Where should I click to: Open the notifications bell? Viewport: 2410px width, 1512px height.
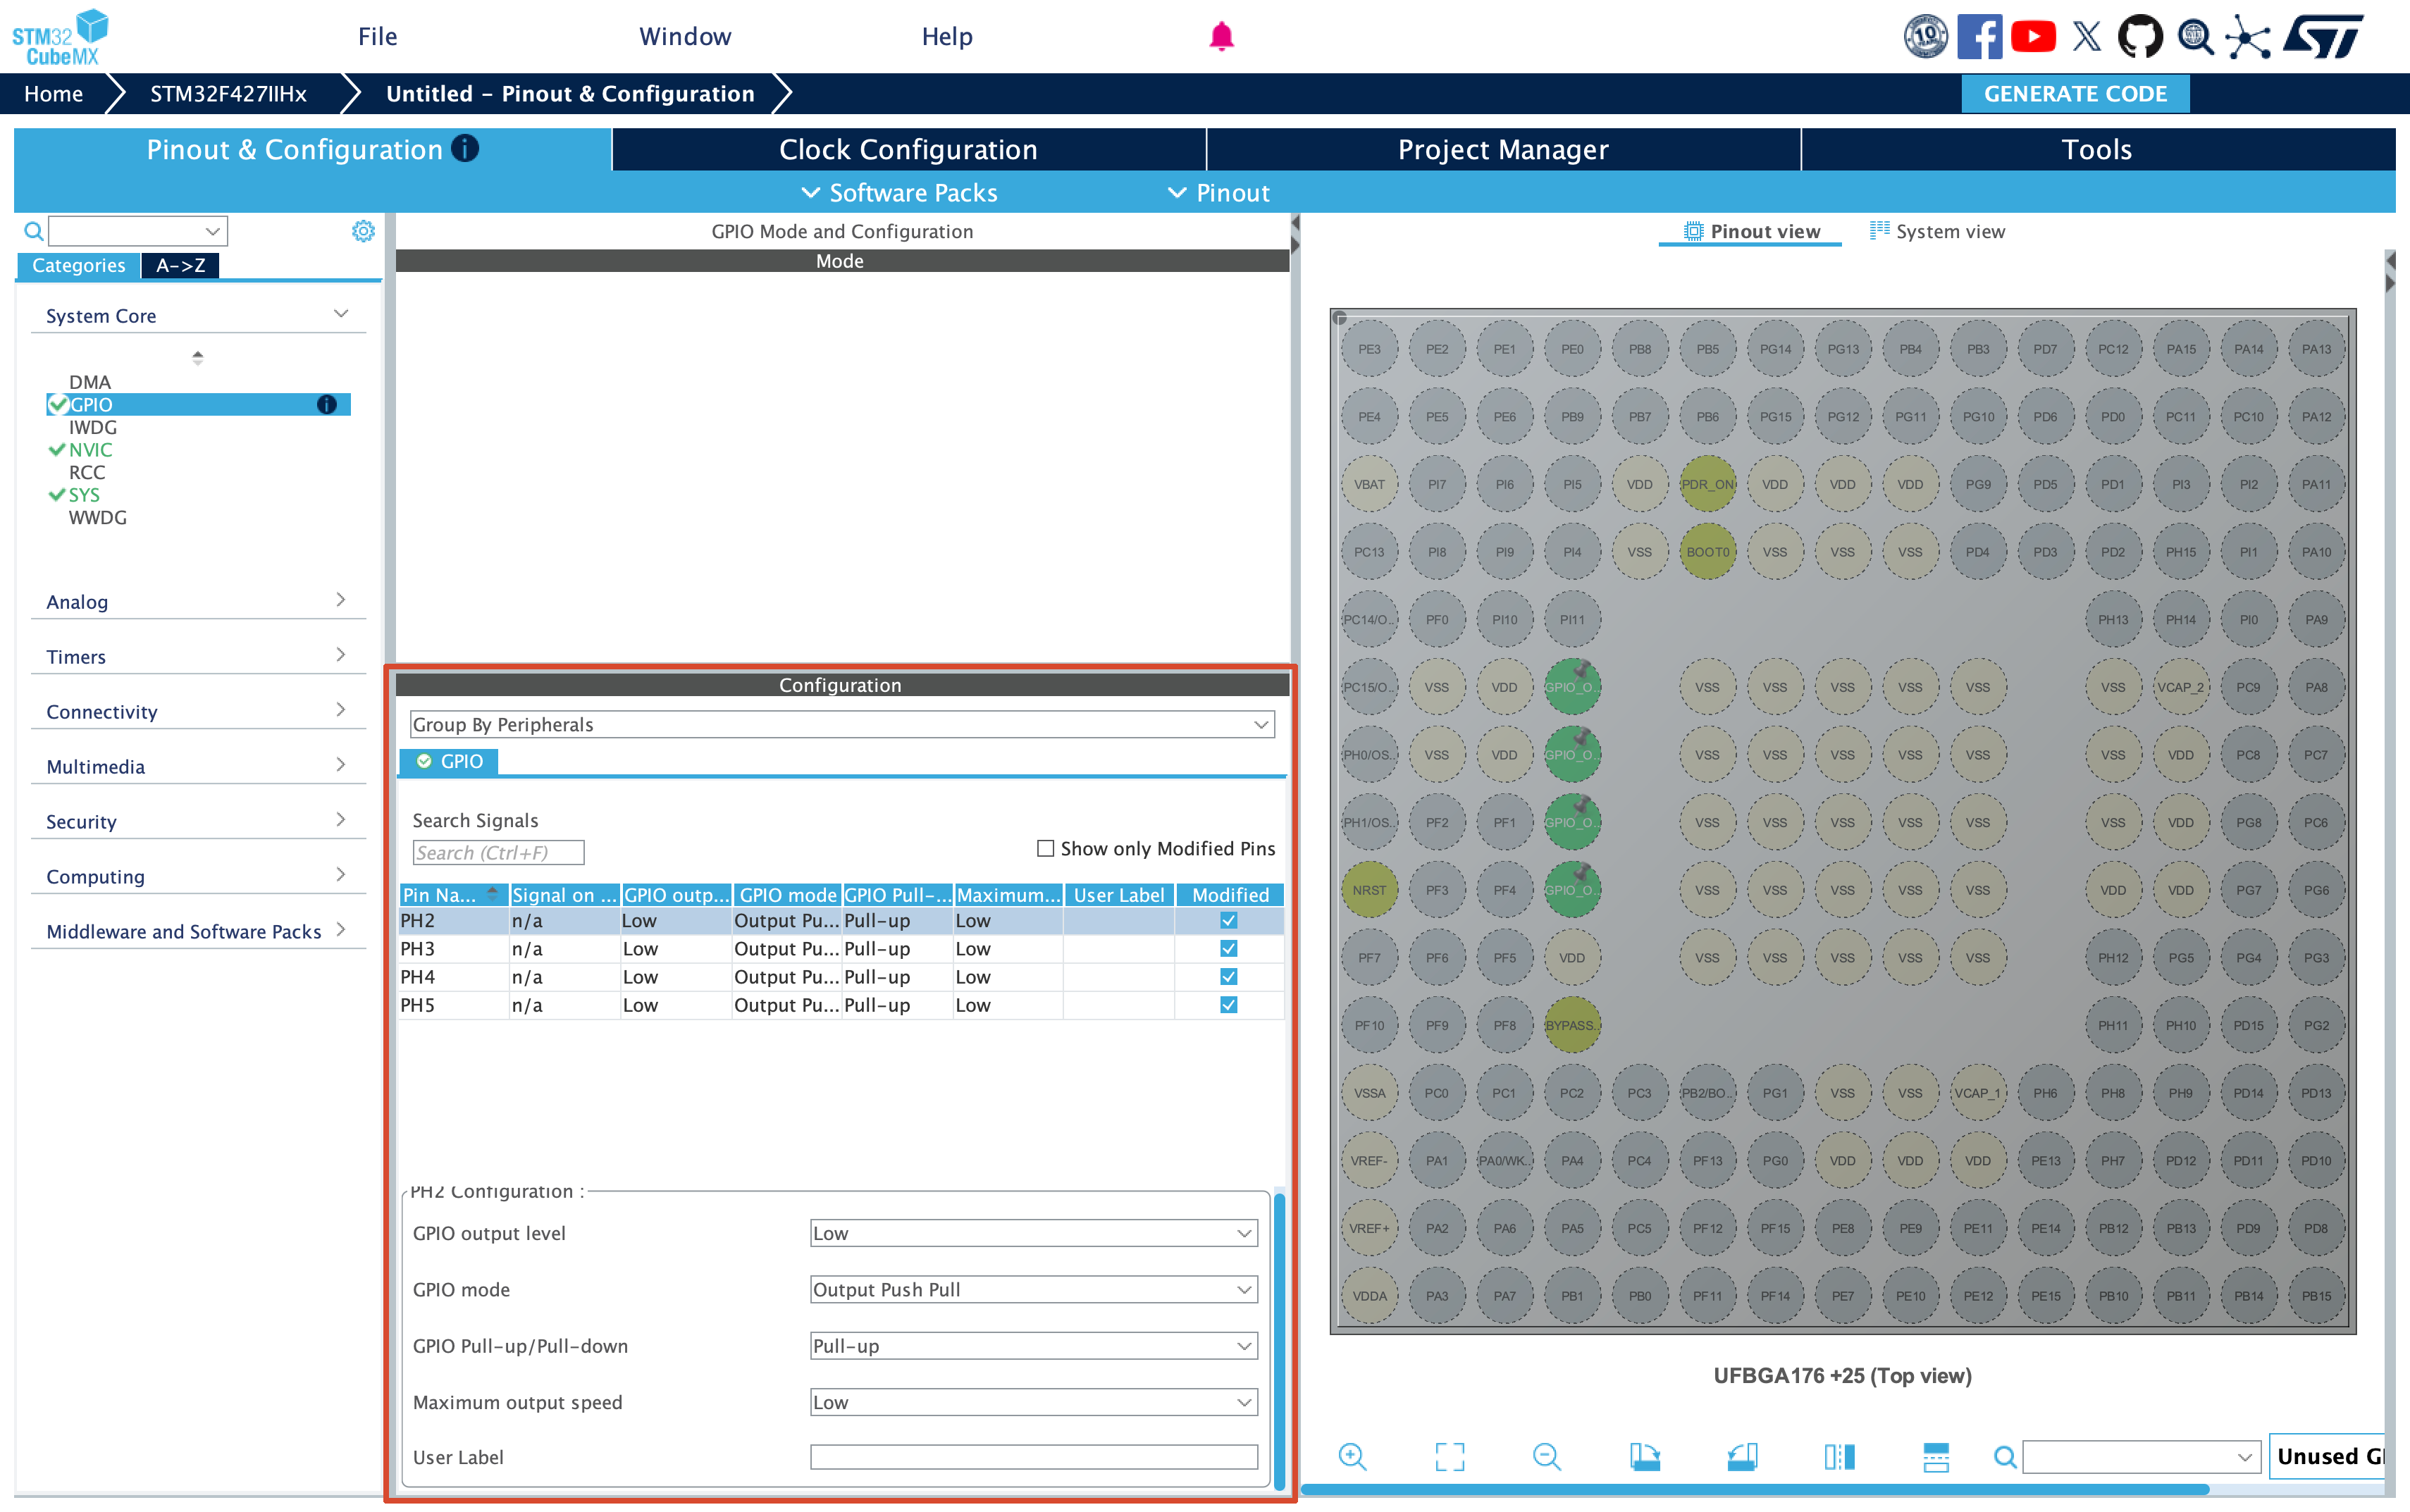1221,37
